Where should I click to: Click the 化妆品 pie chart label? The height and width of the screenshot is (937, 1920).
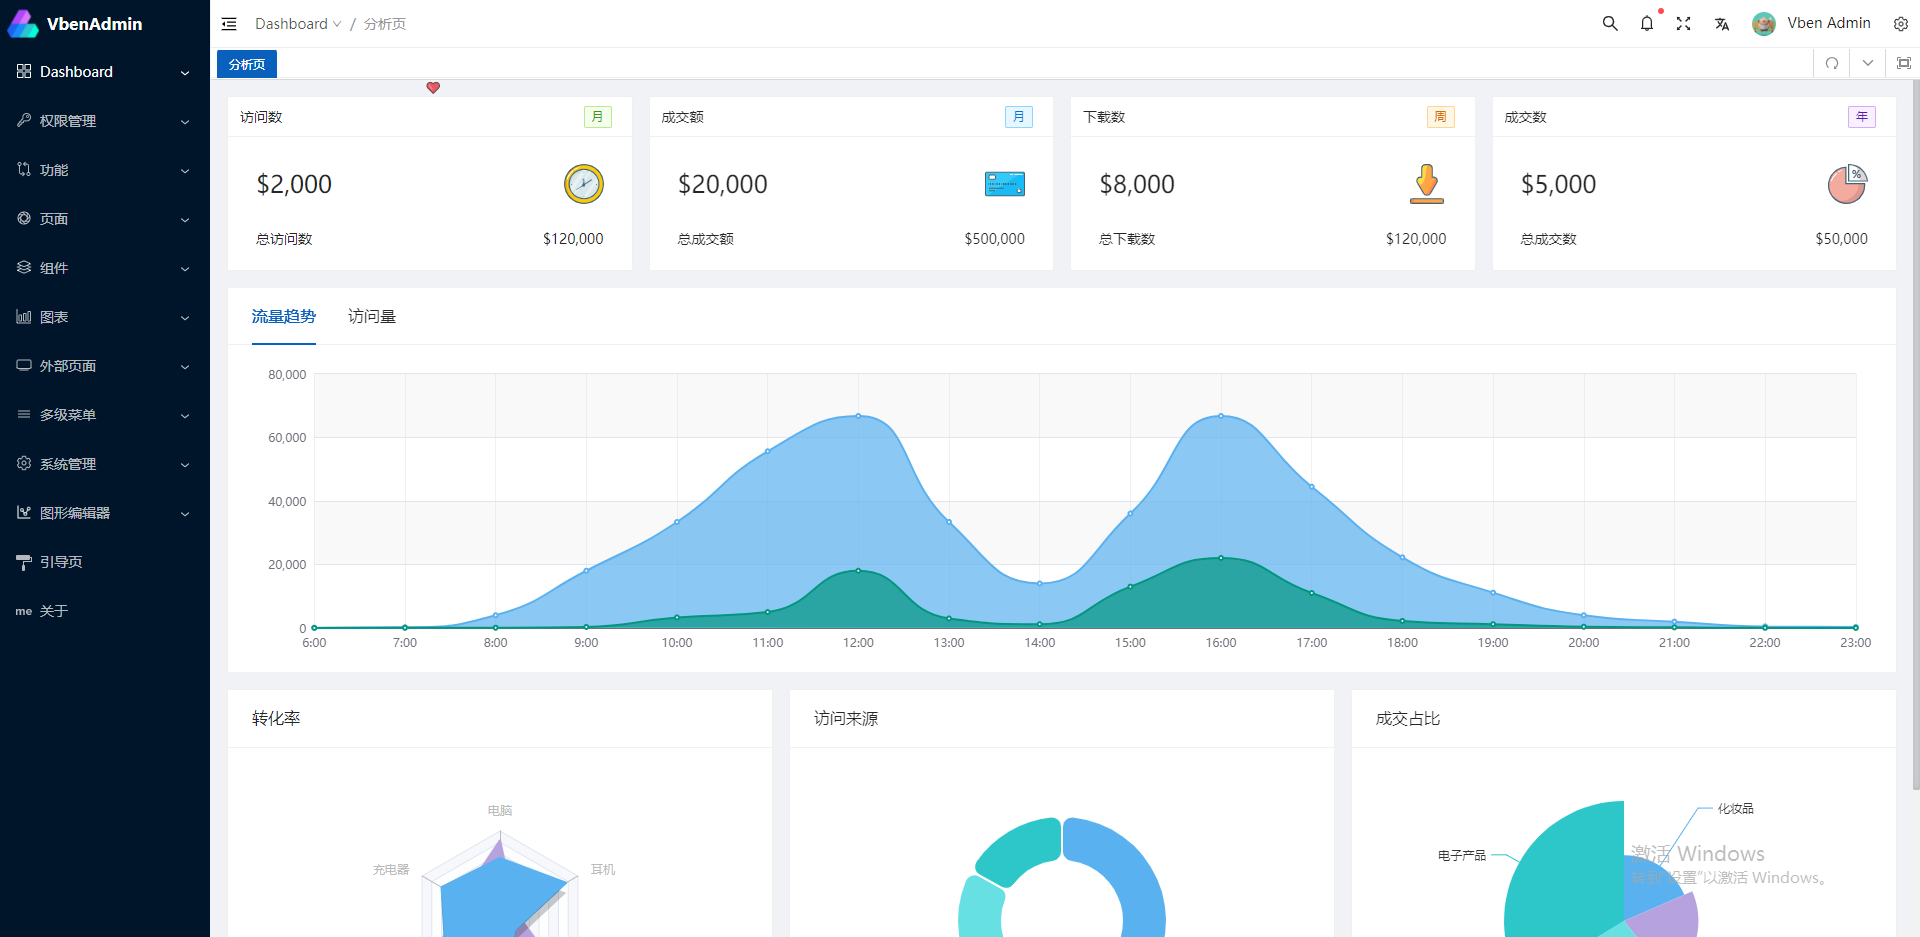click(1736, 809)
